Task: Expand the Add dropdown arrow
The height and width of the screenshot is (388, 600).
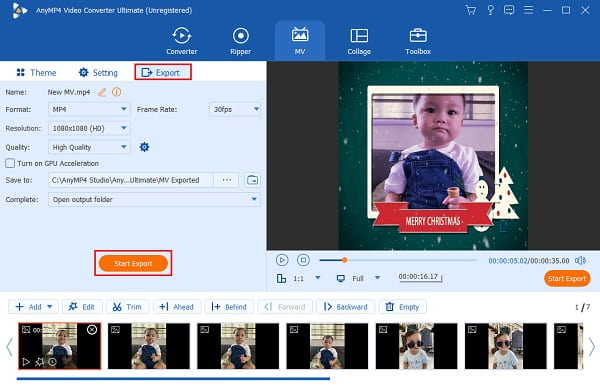Action: point(50,307)
